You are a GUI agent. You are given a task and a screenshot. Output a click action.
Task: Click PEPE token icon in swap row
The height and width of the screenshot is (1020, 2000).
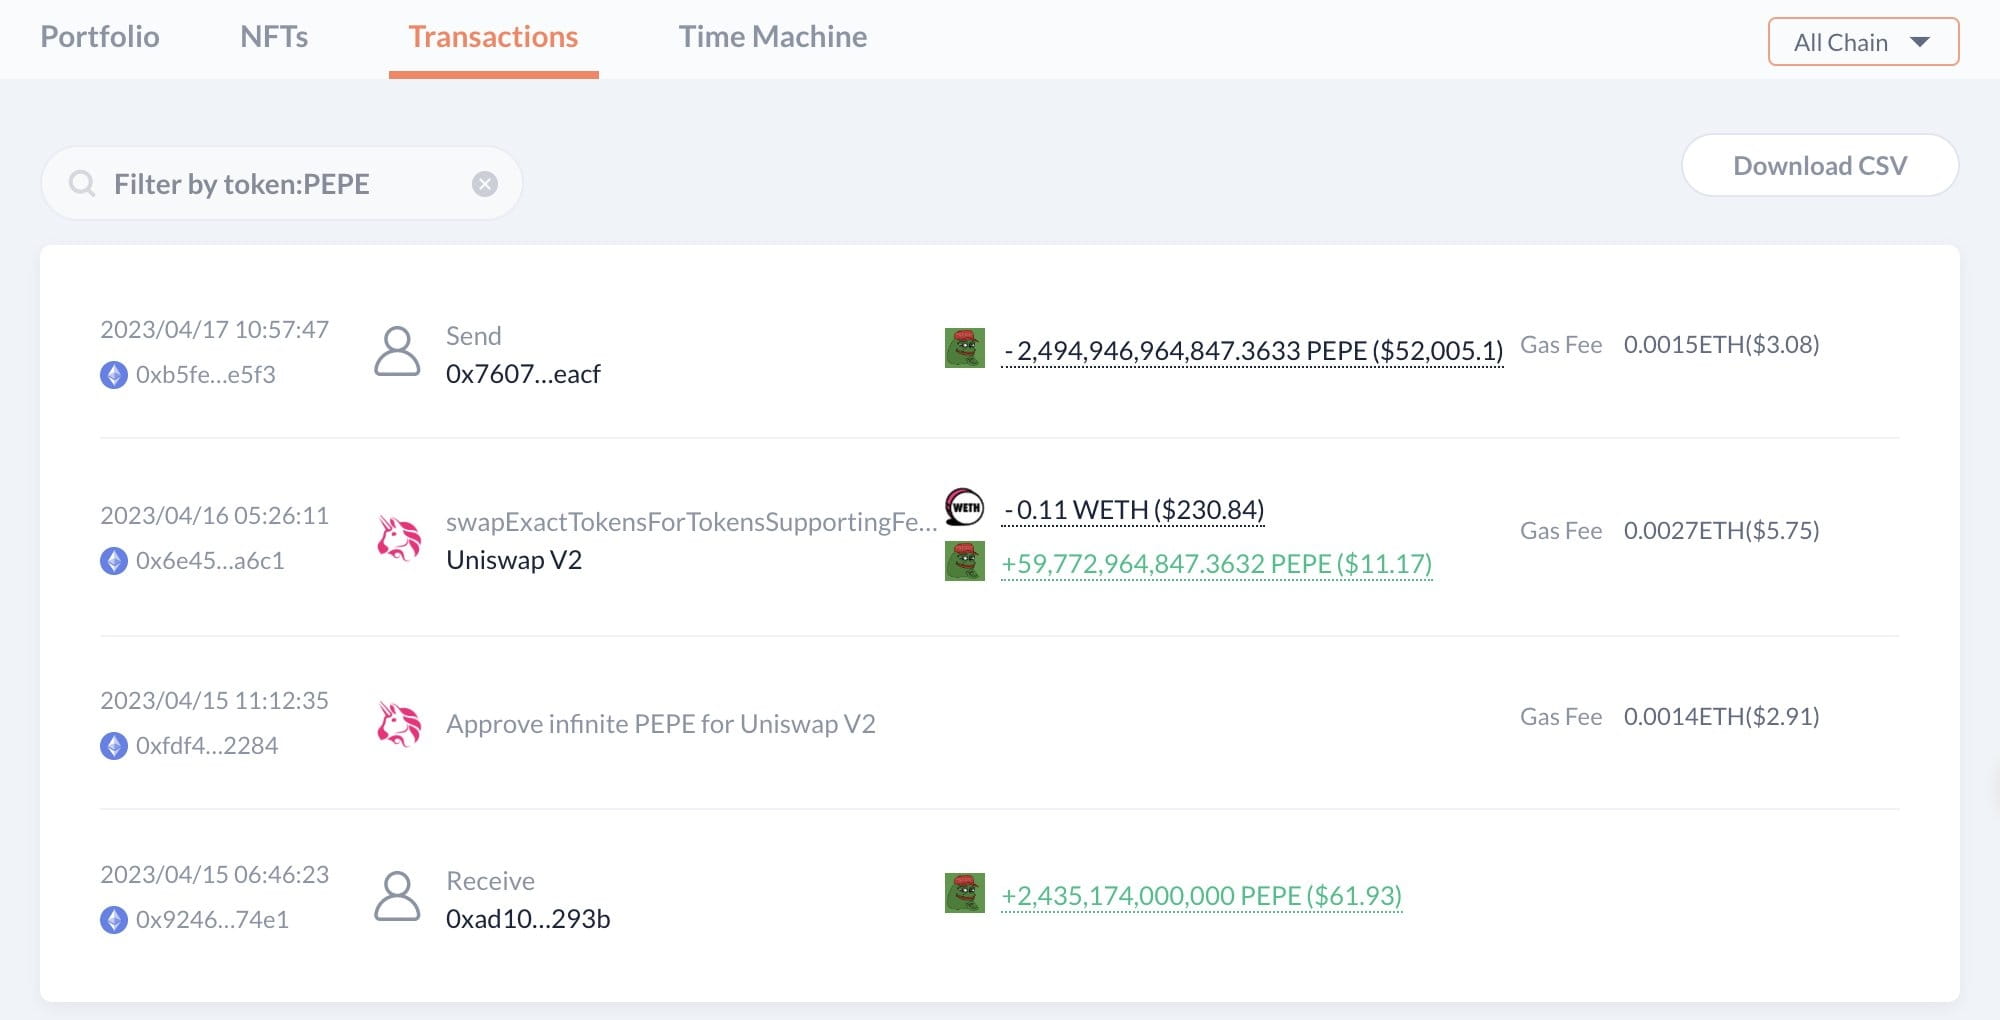coord(965,561)
